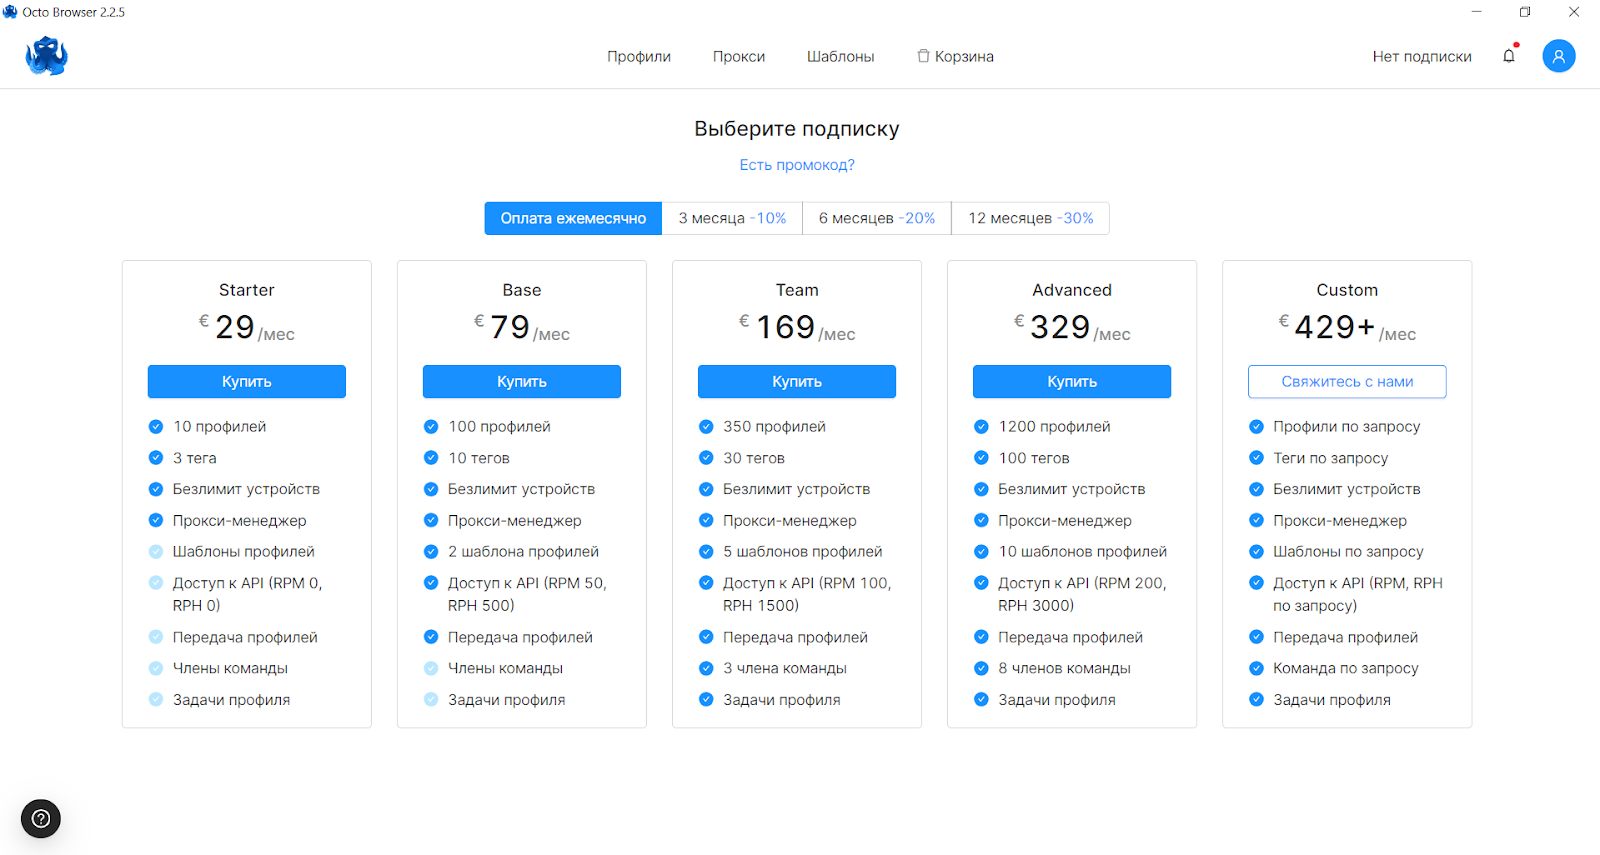The image size is (1600, 855).
Task: Click the Нет подписки status label
Action: (1422, 56)
